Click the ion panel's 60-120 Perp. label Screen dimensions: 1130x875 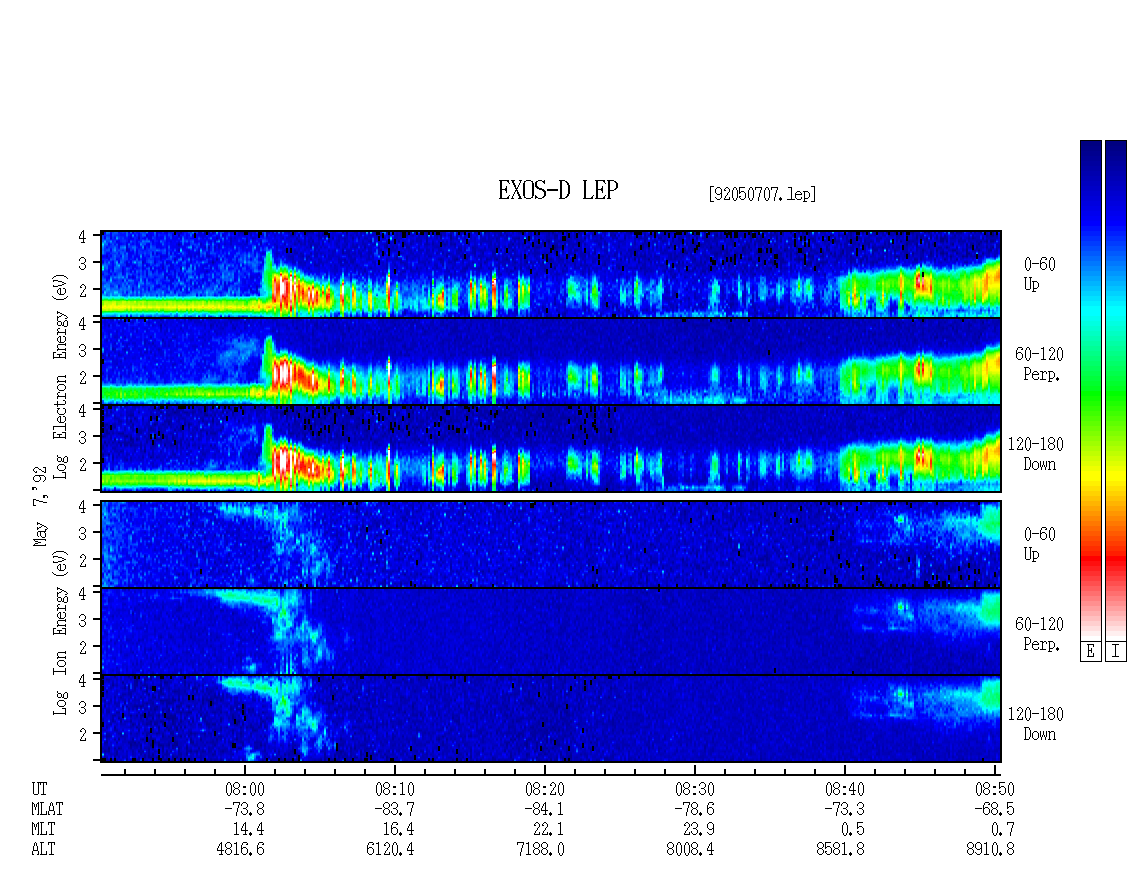tap(1039, 634)
